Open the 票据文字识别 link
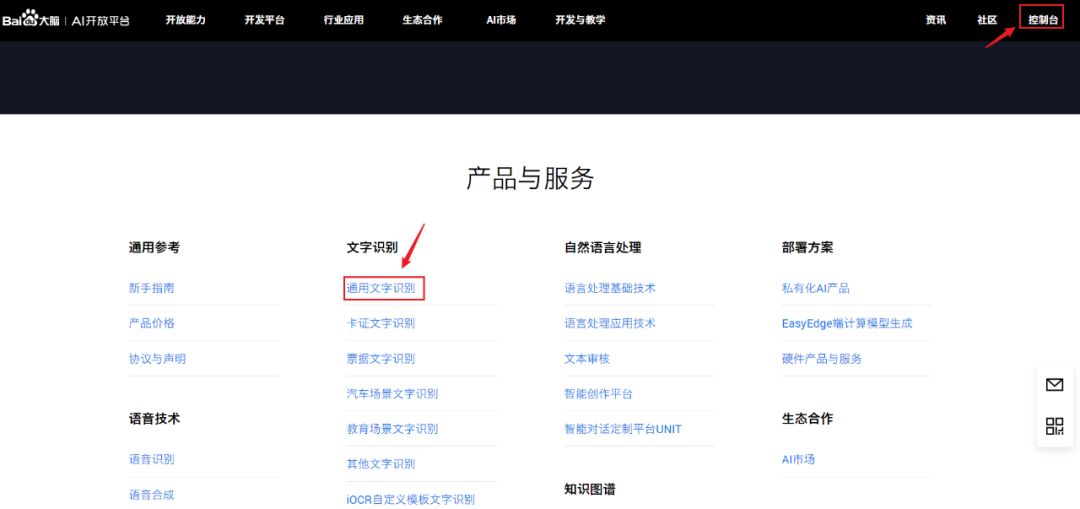The height and width of the screenshot is (509, 1080). (381, 359)
